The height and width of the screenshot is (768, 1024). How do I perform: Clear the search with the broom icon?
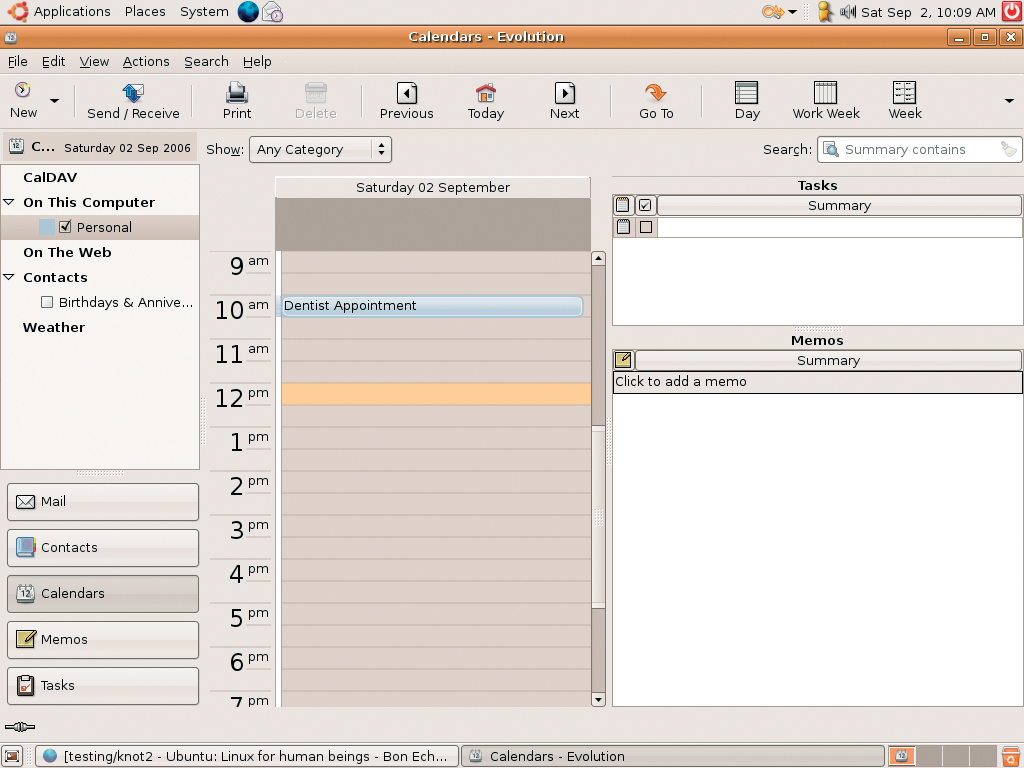pyautogui.click(x=1010, y=150)
